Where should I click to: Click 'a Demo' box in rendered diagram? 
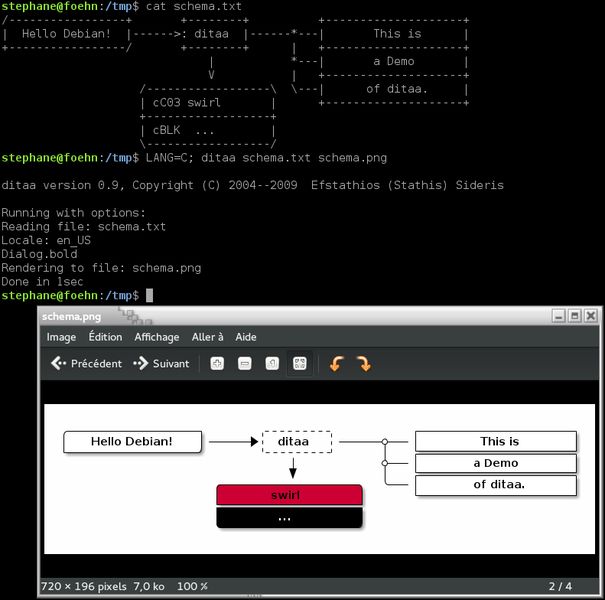click(496, 463)
